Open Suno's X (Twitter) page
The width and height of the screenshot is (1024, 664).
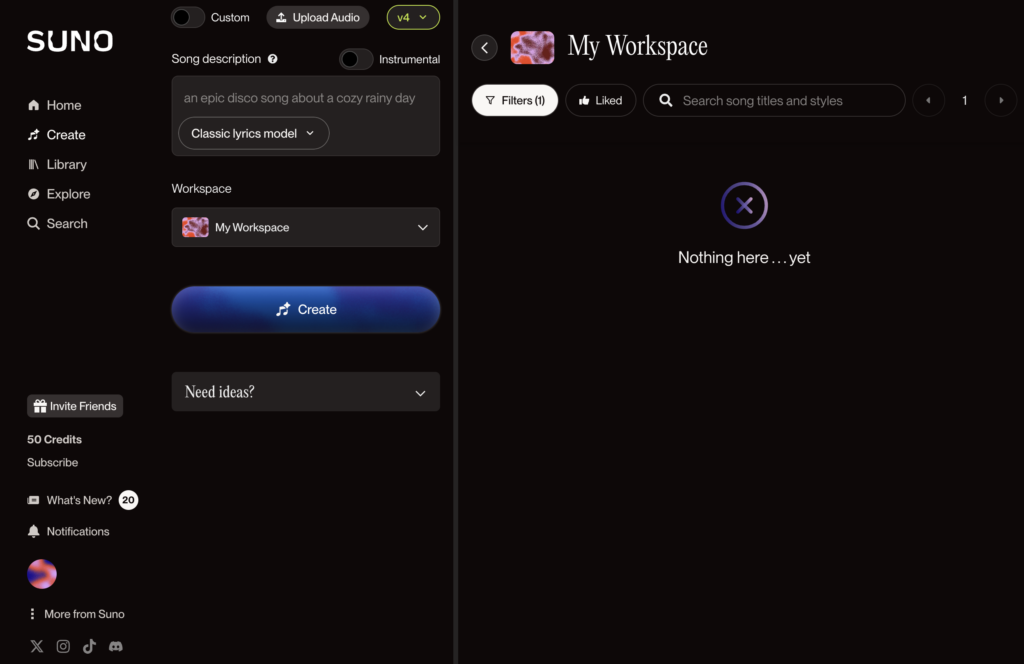pyautogui.click(x=37, y=646)
